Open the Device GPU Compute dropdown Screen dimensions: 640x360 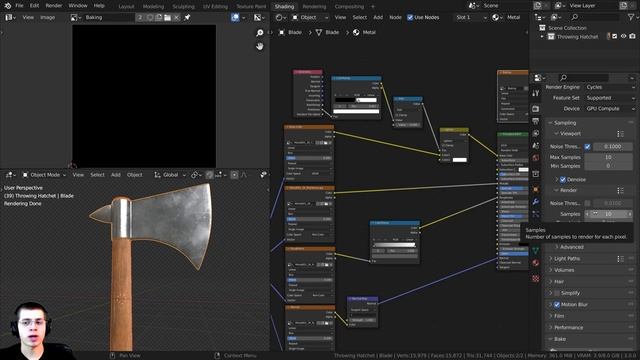(610, 109)
